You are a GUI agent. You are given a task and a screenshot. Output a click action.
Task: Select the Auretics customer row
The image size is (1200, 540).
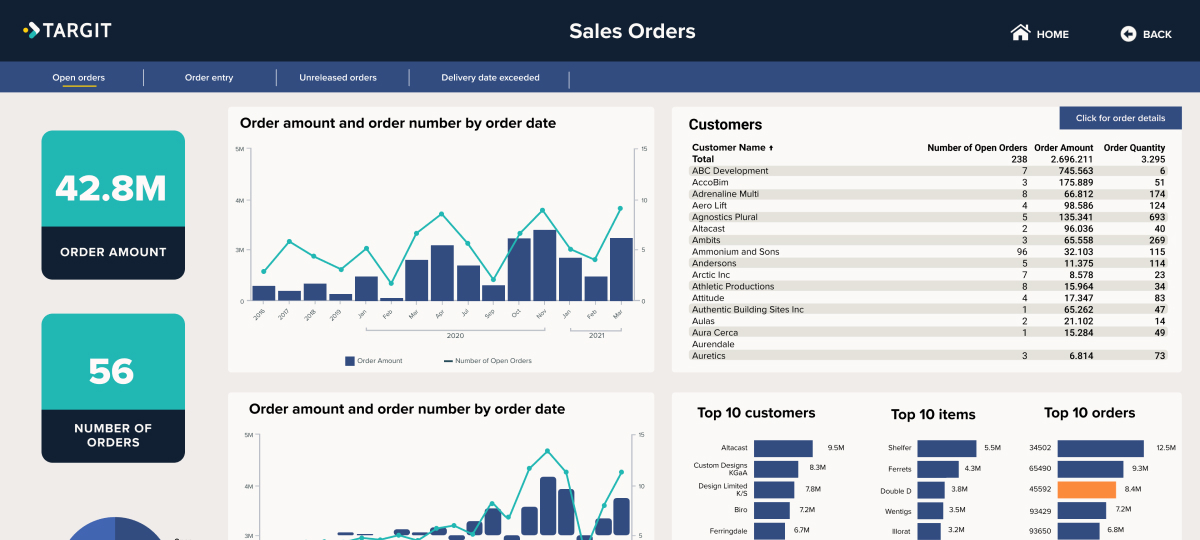(x=929, y=356)
